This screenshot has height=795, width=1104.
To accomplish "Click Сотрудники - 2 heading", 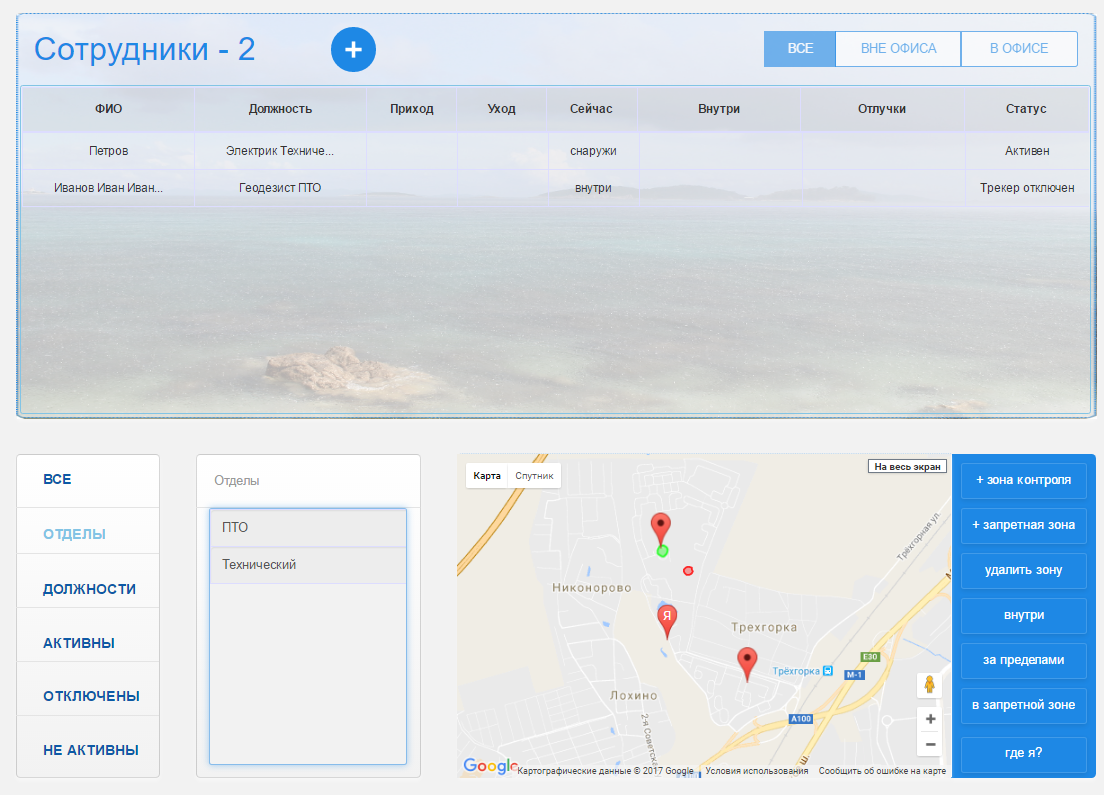I will [x=144, y=49].
